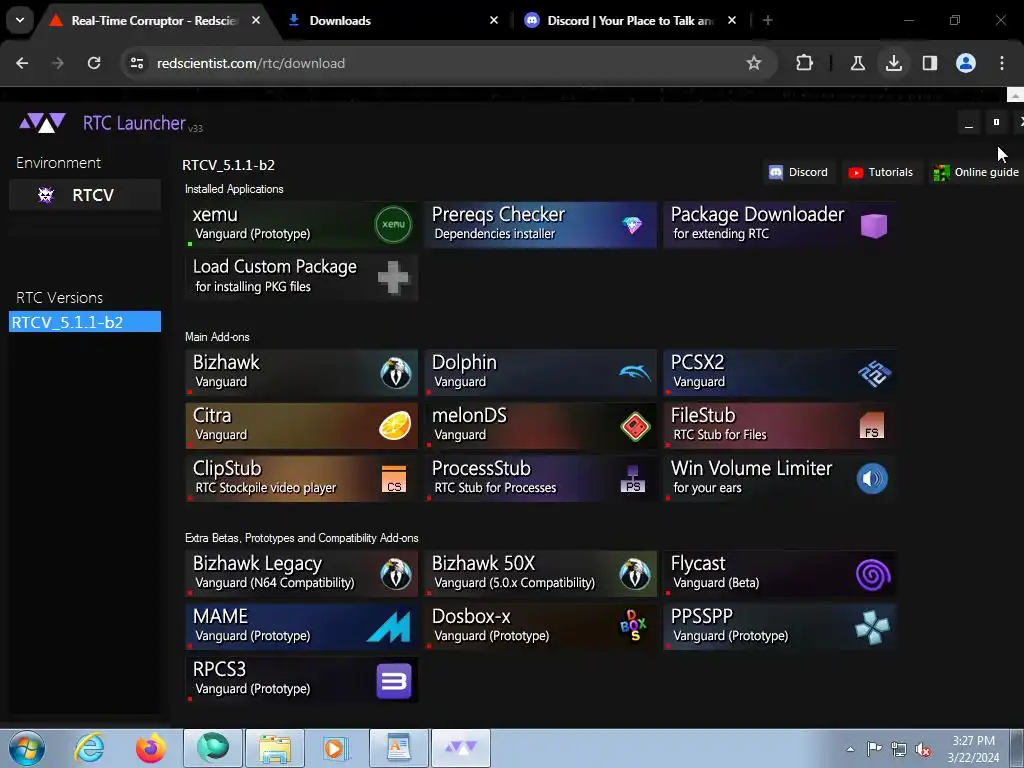This screenshot has width=1024, height=768.
Task: Open a new browser tab
Action: coord(768,21)
